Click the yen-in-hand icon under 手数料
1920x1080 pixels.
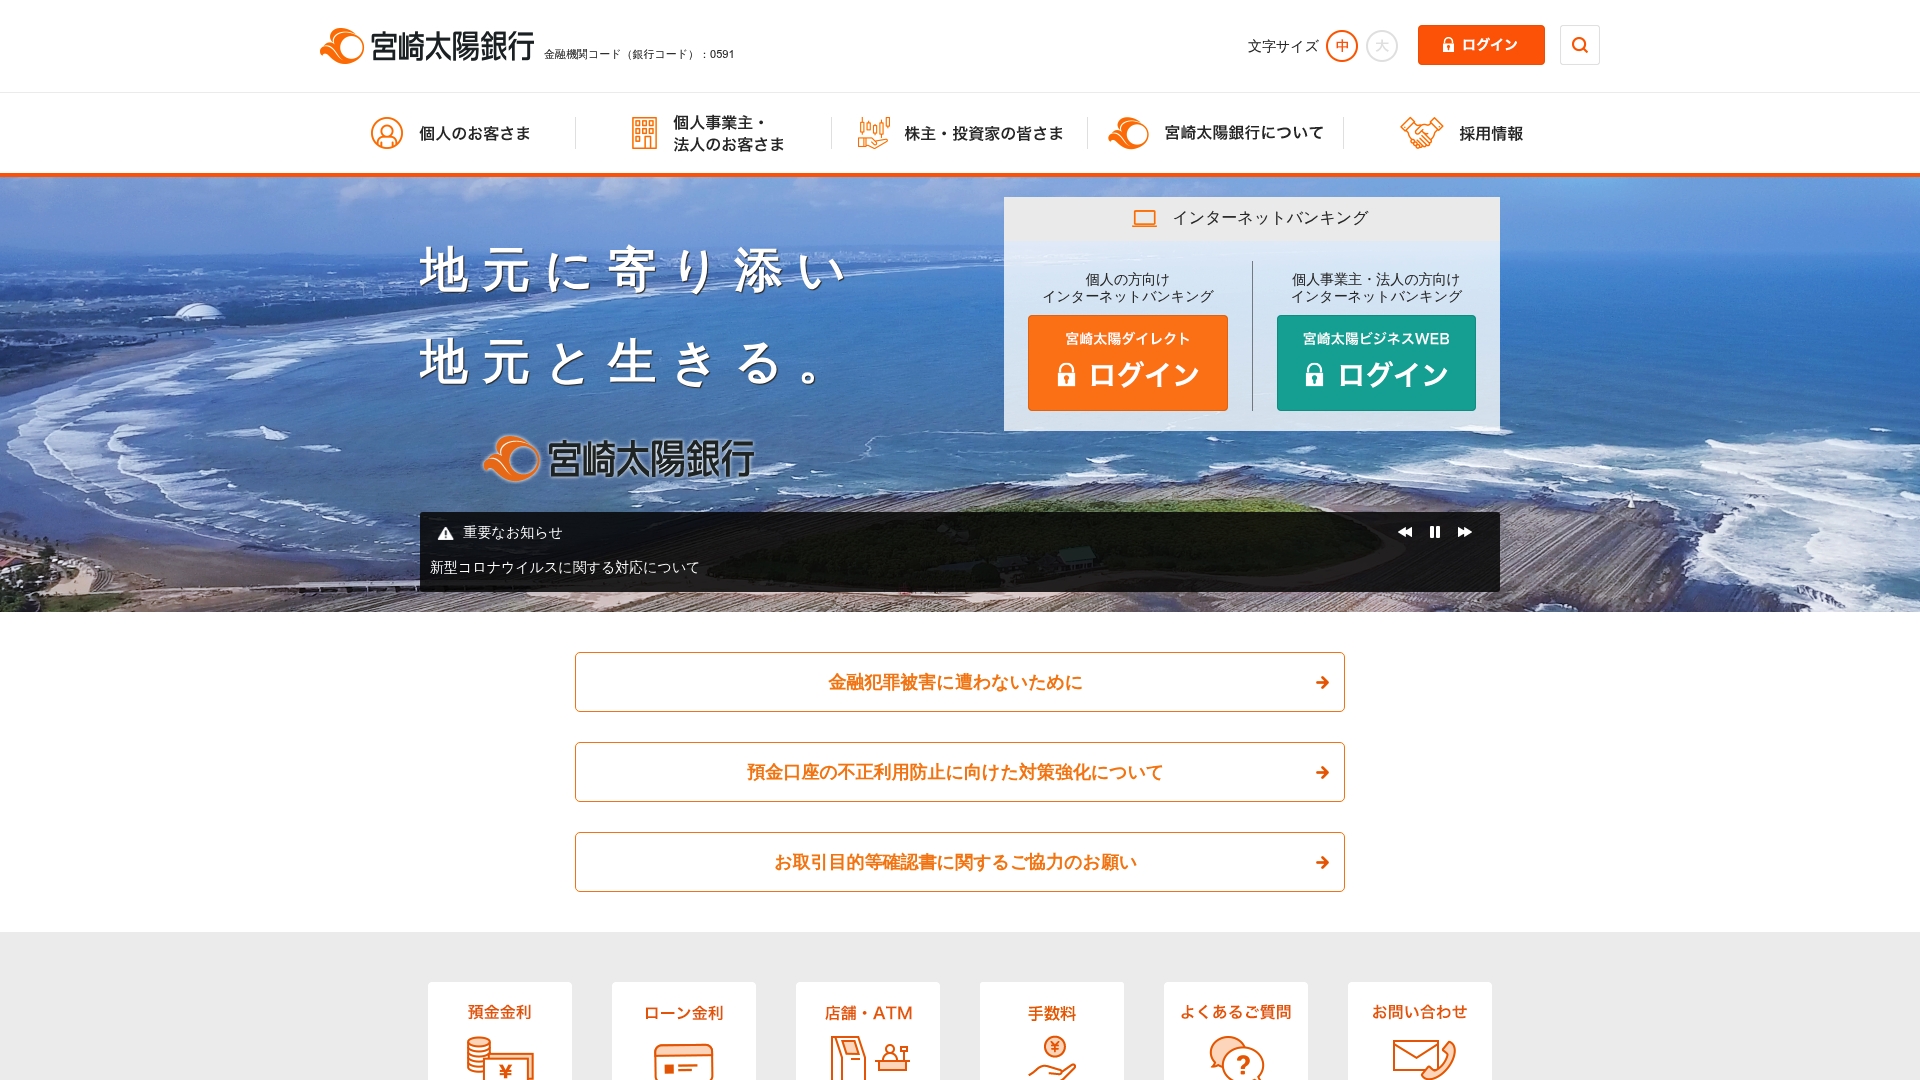point(1052,1058)
